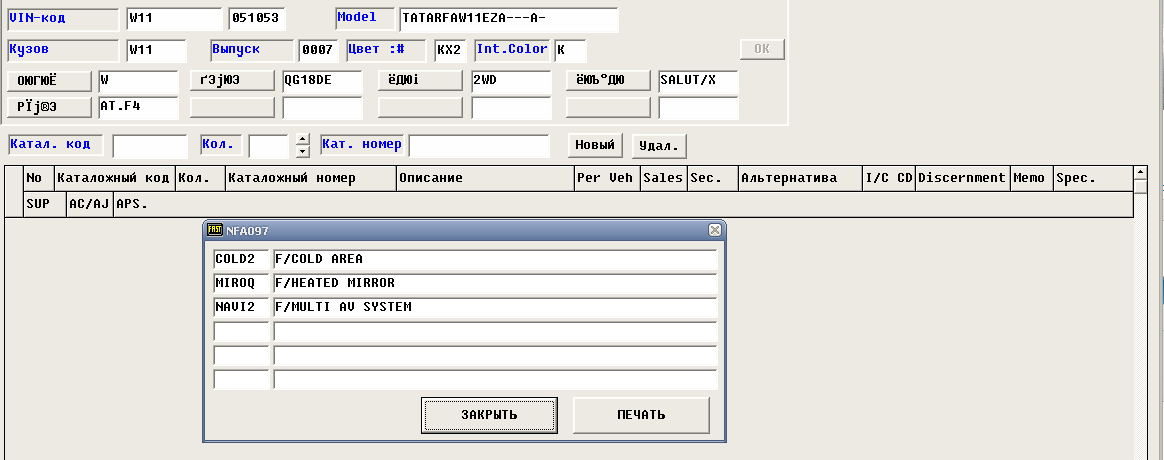This screenshot has height=460, width=1164.
Task: Click the Удал. button
Action: 658,145
